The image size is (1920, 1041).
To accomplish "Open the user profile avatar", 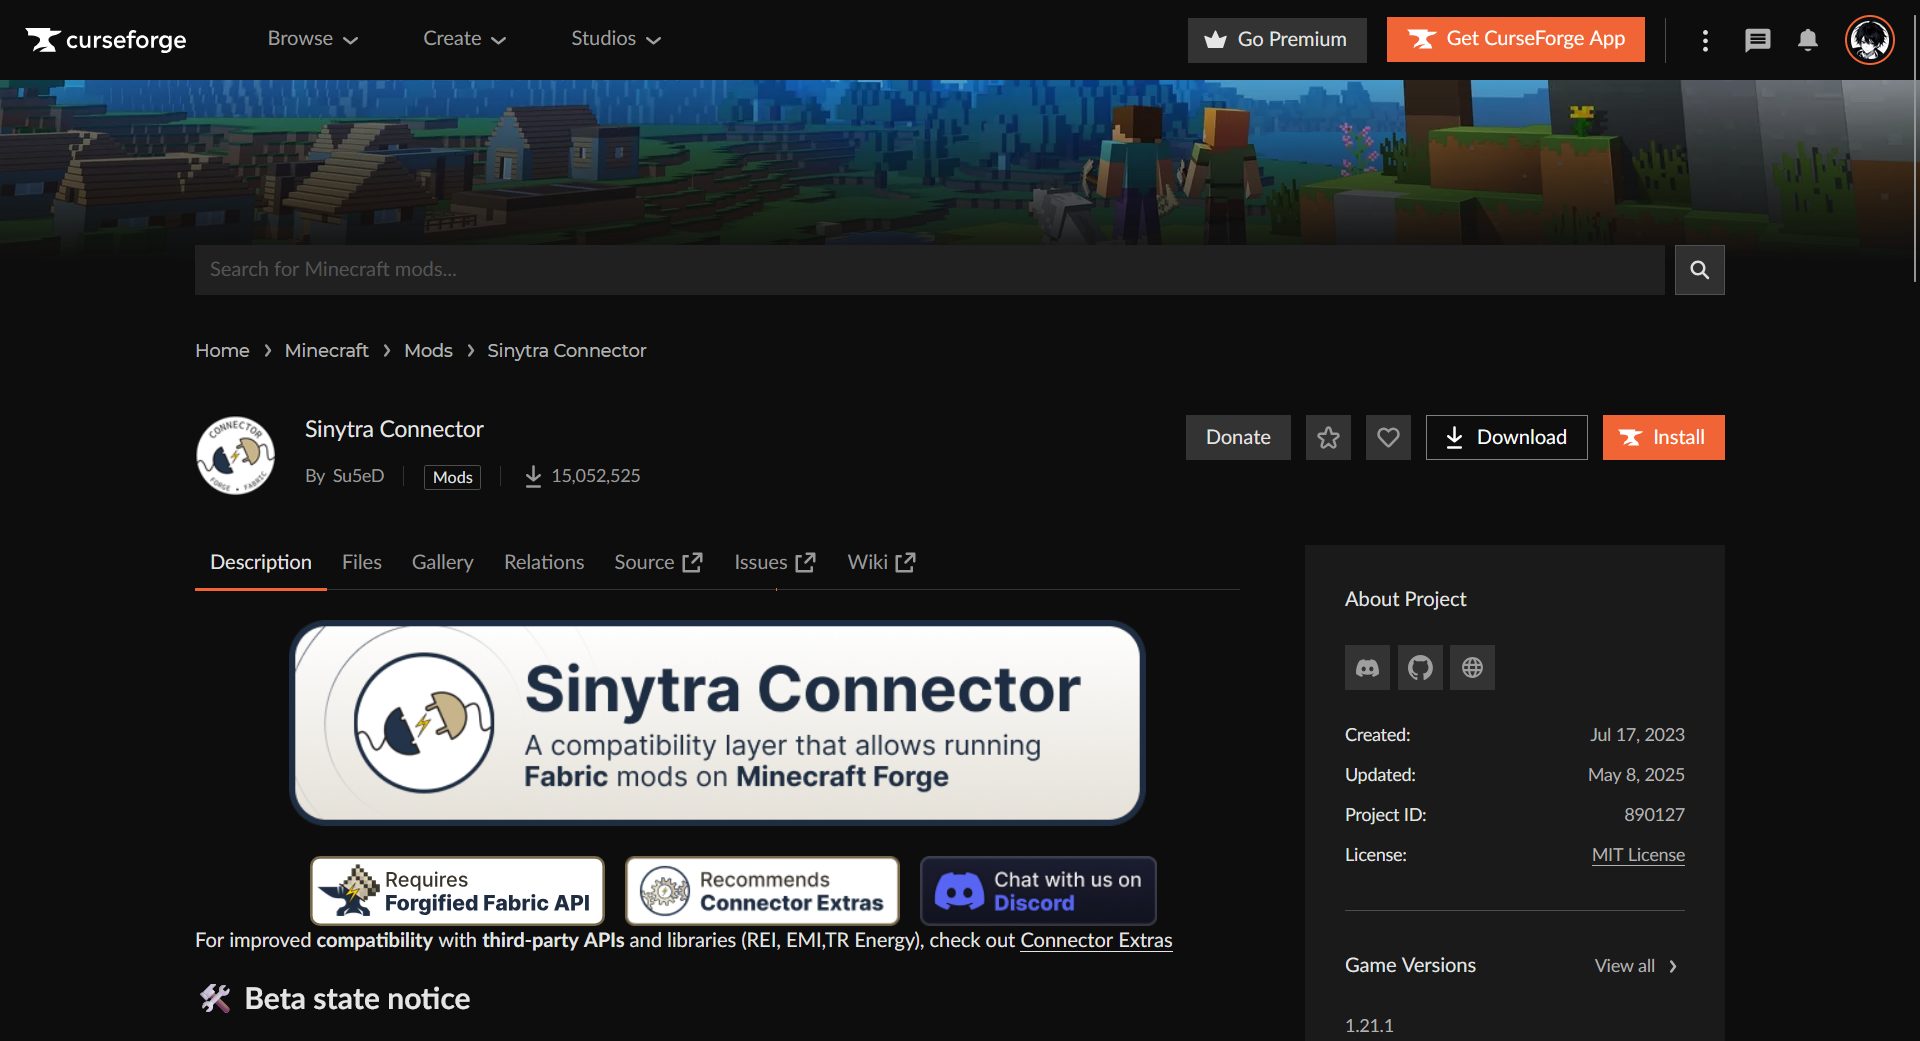I will click(x=1869, y=40).
